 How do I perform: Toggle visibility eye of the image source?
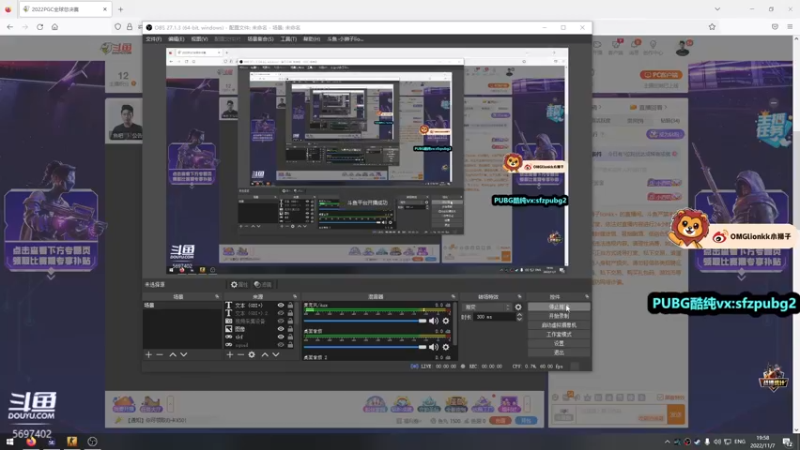280,329
